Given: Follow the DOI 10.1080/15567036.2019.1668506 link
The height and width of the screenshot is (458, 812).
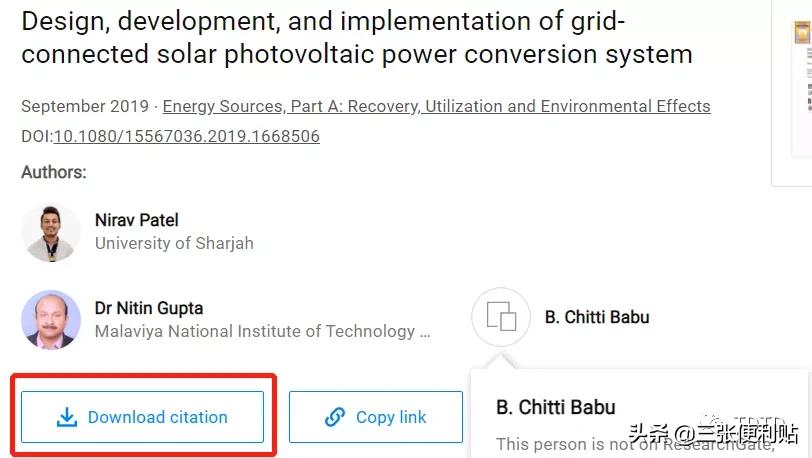Looking at the screenshot, I should tap(186, 136).
